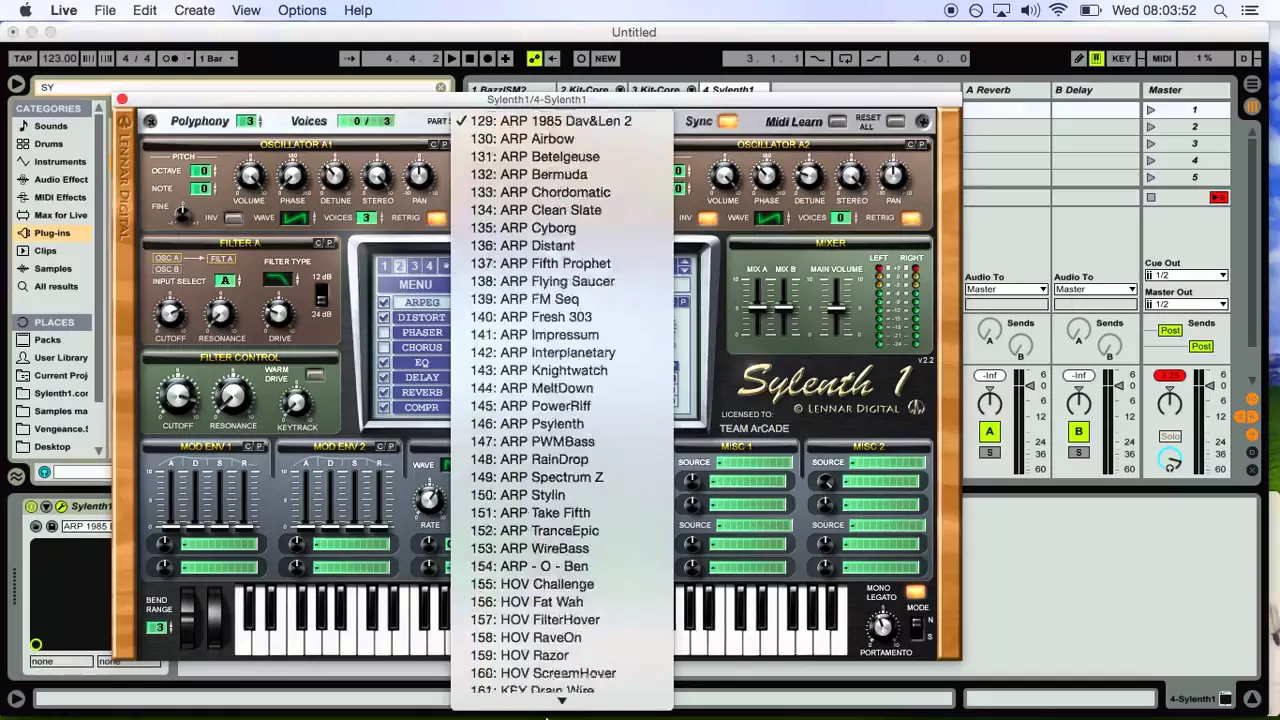Viewport: 1280px width, 720px height.
Task: Click the Play button in Live transport
Action: click(452, 59)
